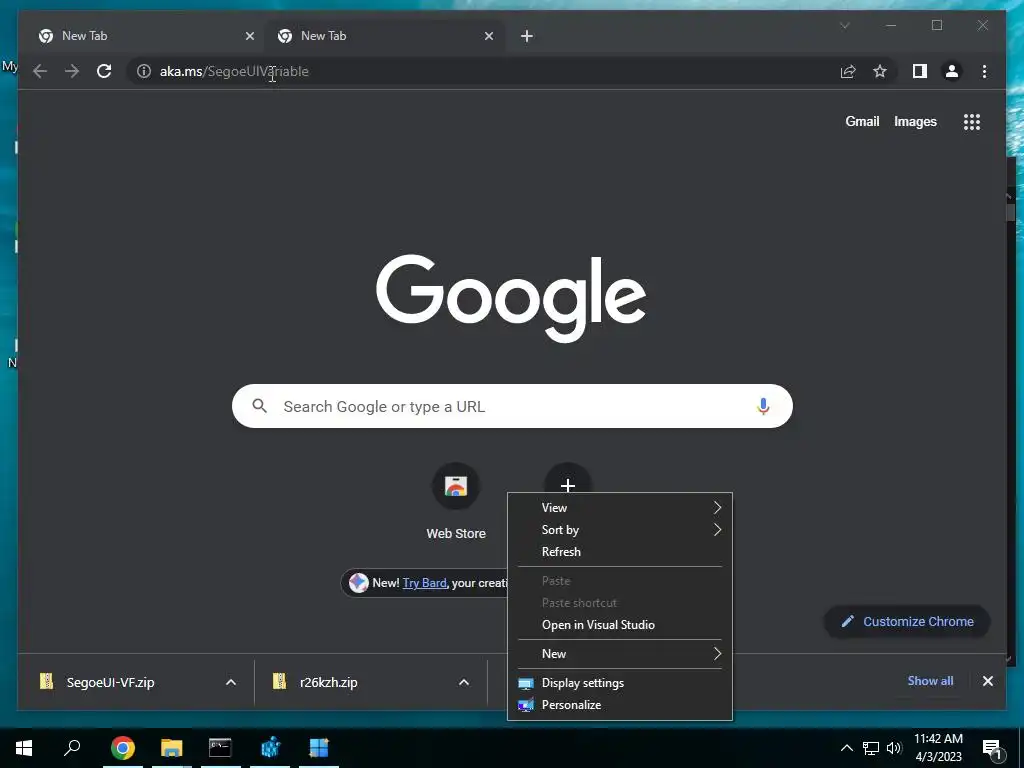The width and height of the screenshot is (1024, 768).
Task: Open Chrome's three-dot menu
Action: [x=984, y=71]
